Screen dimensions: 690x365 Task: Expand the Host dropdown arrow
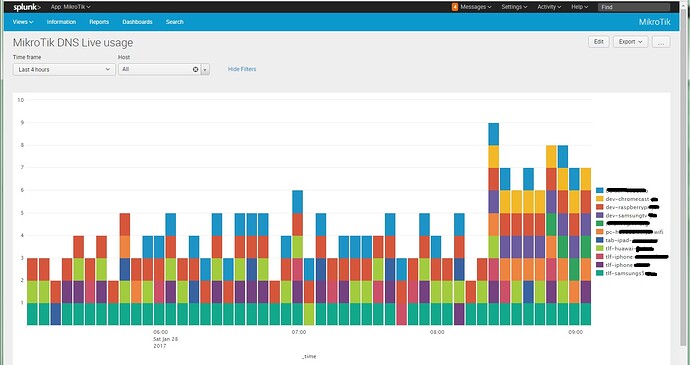205,70
